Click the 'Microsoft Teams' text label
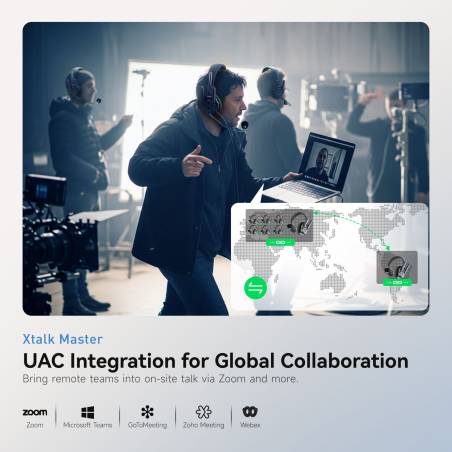The width and height of the screenshot is (452, 452). (x=88, y=425)
